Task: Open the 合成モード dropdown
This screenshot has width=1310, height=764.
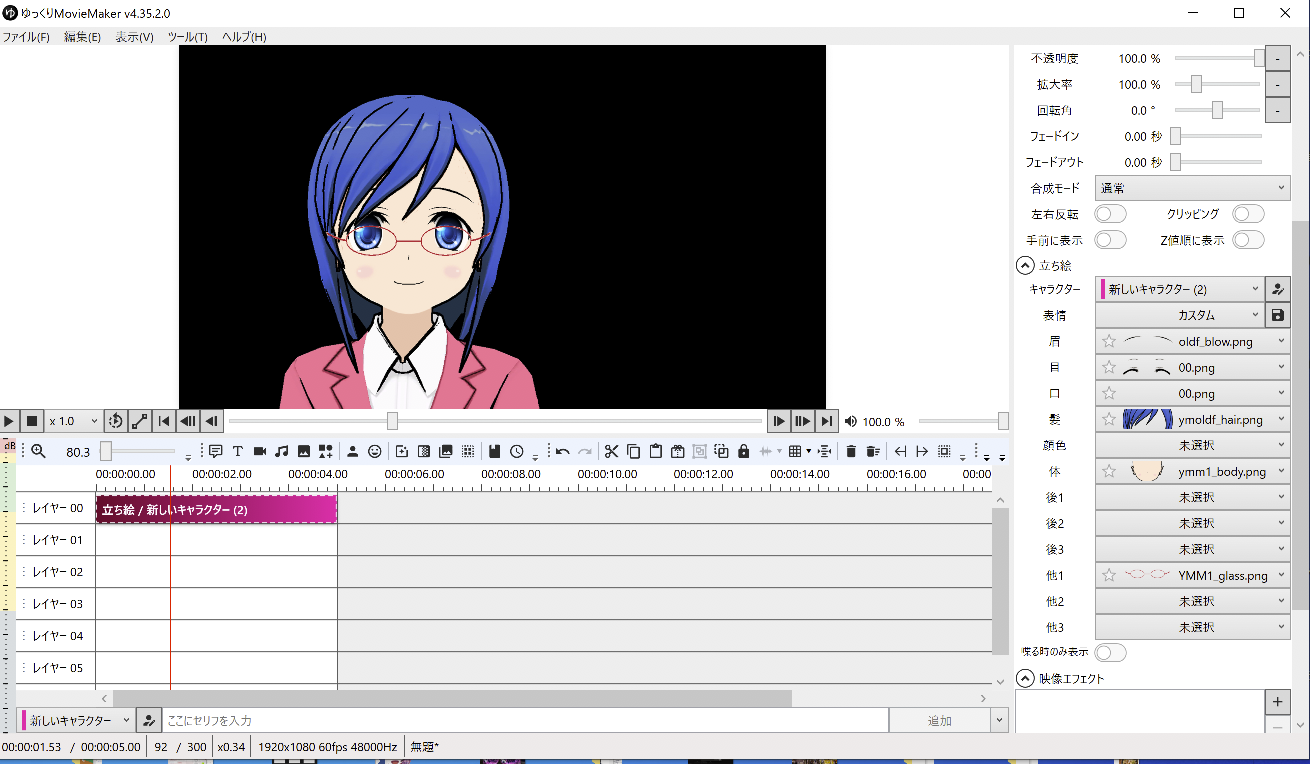Action: (x=1192, y=188)
